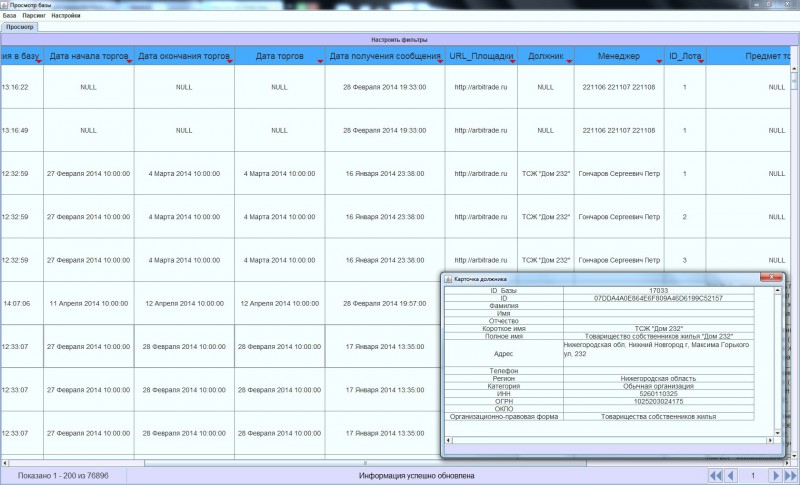Viewport: 800px width, 485px height.
Task: Click the 28 Февраля 2014 19:57:00 cell
Action: coord(385,303)
